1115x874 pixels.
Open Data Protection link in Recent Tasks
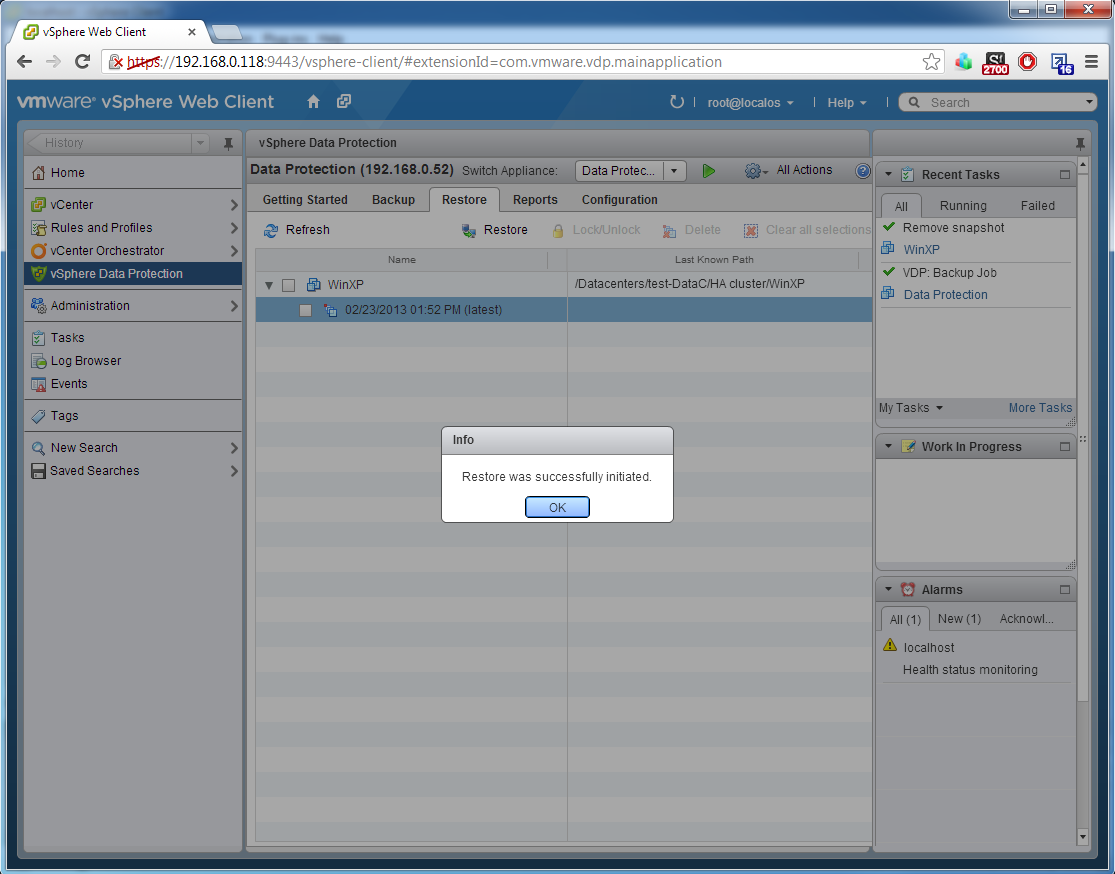pyautogui.click(x=945, y=294)
